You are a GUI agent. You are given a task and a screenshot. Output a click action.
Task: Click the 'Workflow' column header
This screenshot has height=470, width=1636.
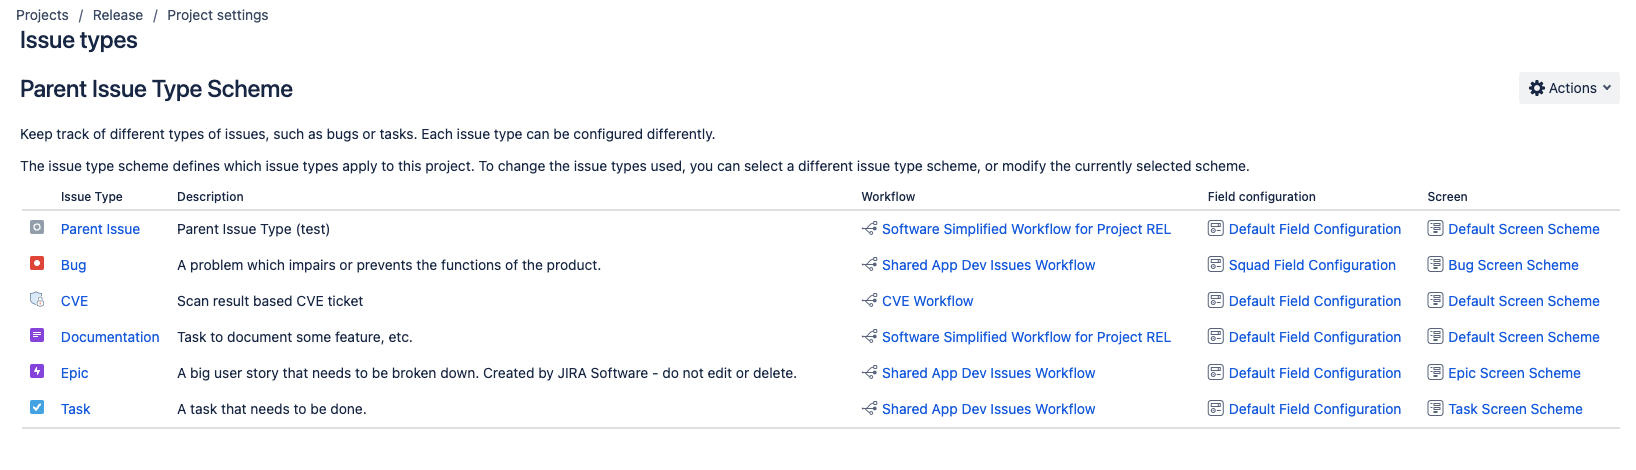888,197
